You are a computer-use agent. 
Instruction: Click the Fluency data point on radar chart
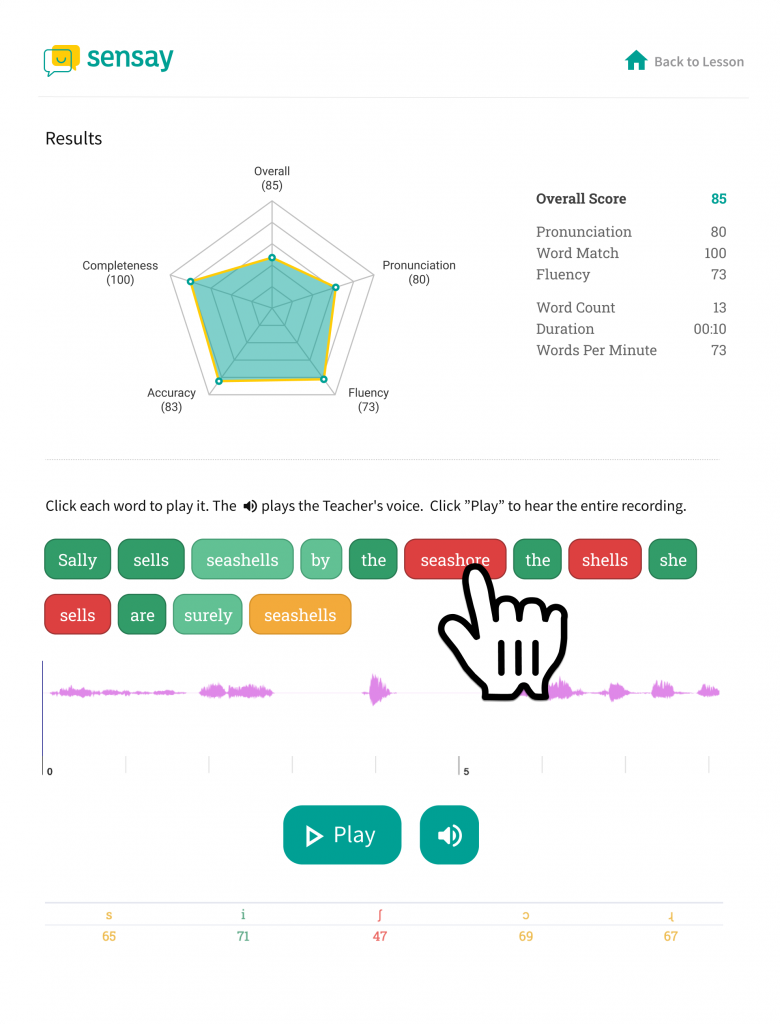point(323,379)
